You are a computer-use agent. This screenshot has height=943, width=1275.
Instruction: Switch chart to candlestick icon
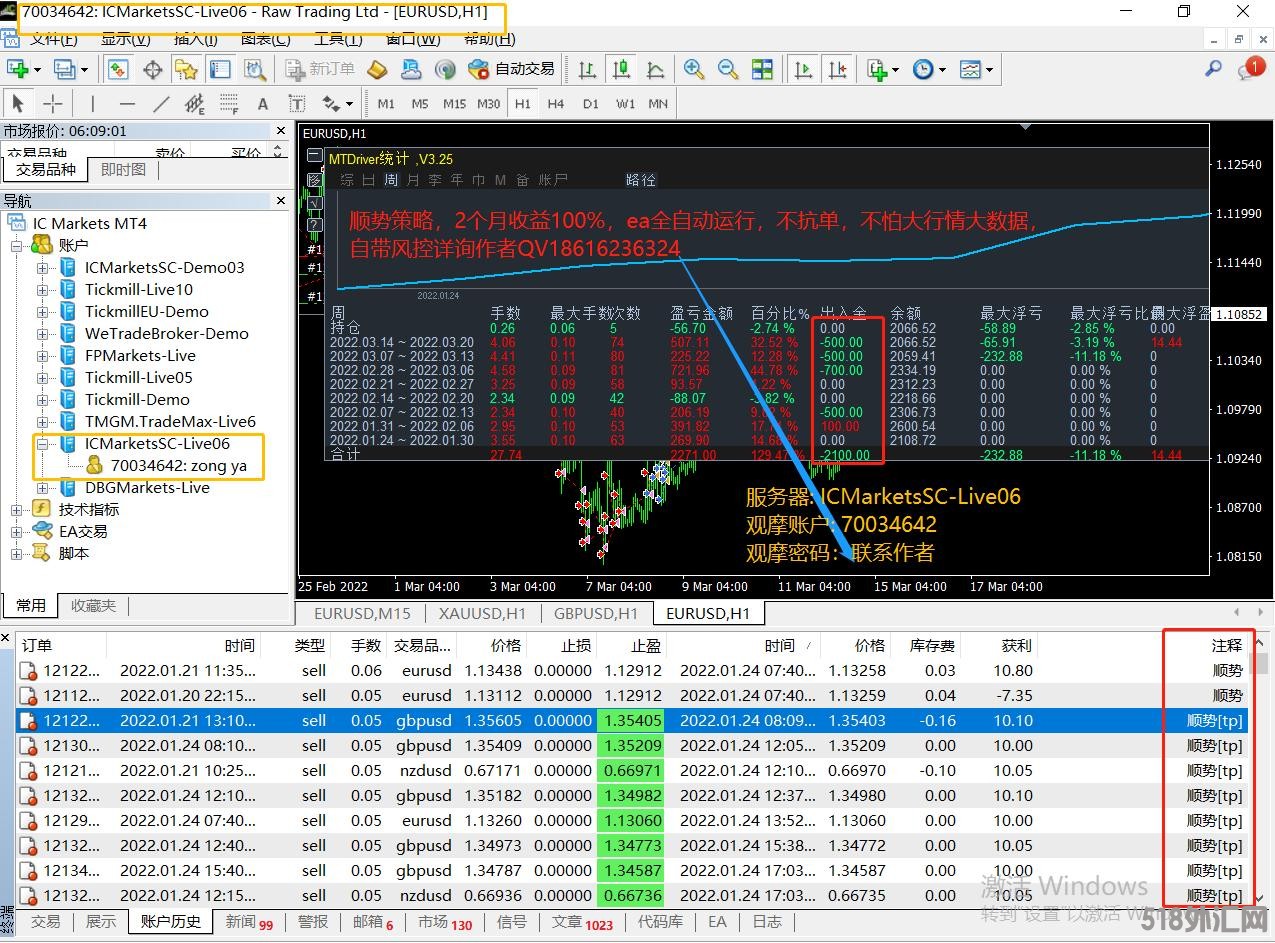[x=621, y=69]
